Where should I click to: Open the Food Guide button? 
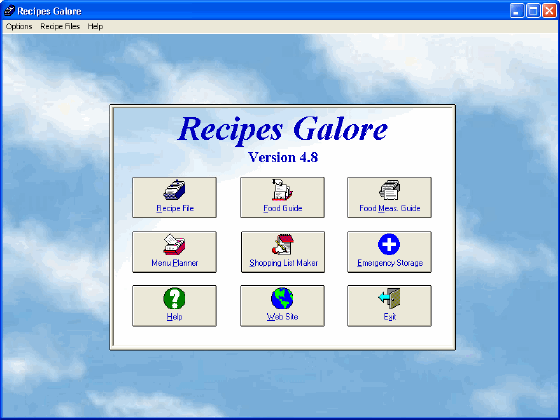282,198
